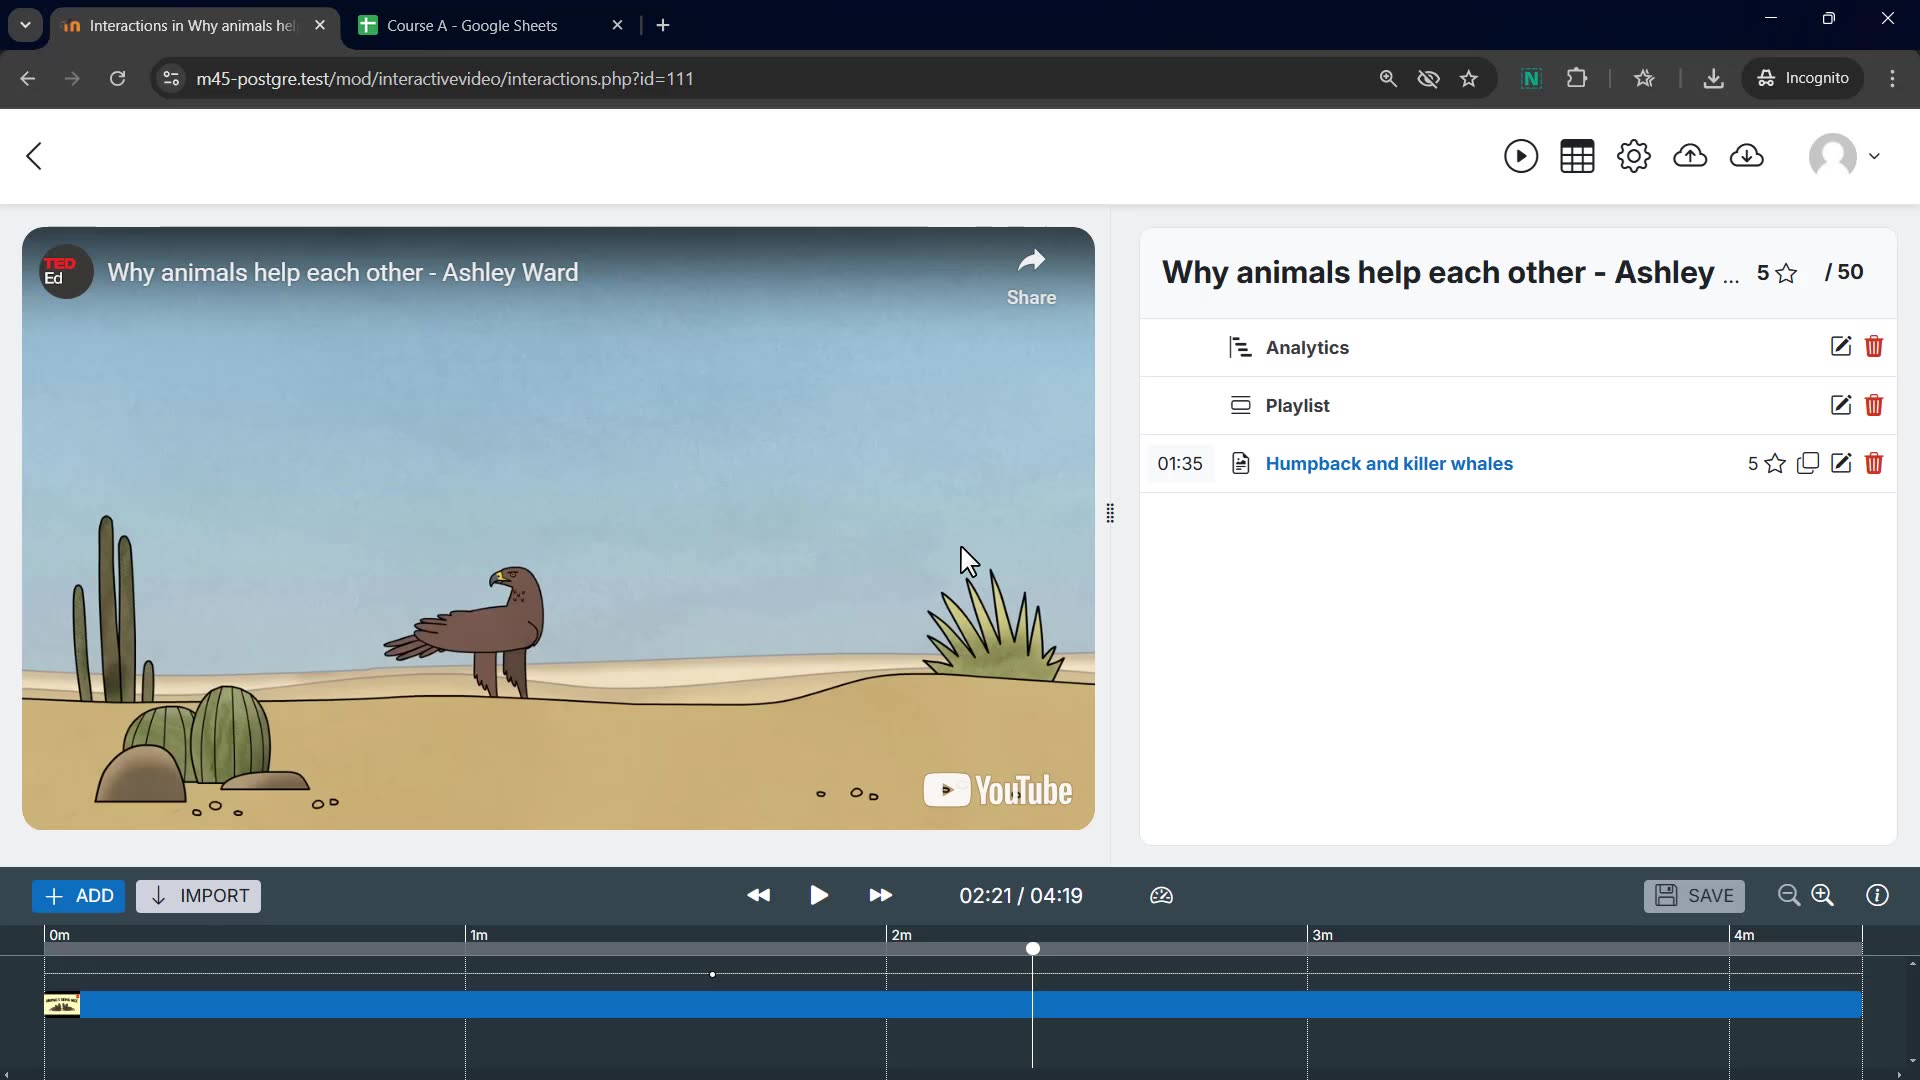Play the video from the timeline bar
The width and height of the screenshot is (1920, 1080).
pos(819,895)
